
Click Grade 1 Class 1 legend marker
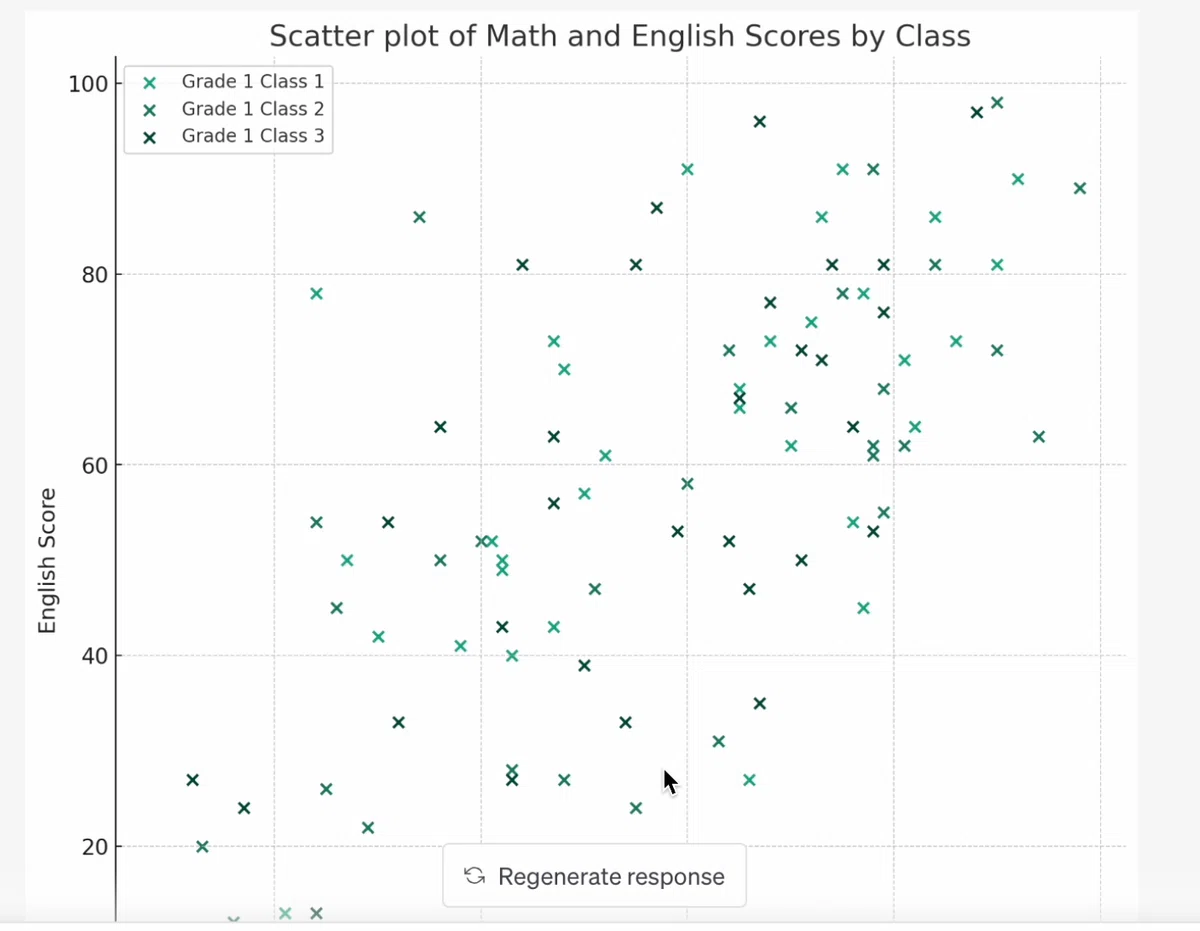pyautogui.click(x=149, y=83)
